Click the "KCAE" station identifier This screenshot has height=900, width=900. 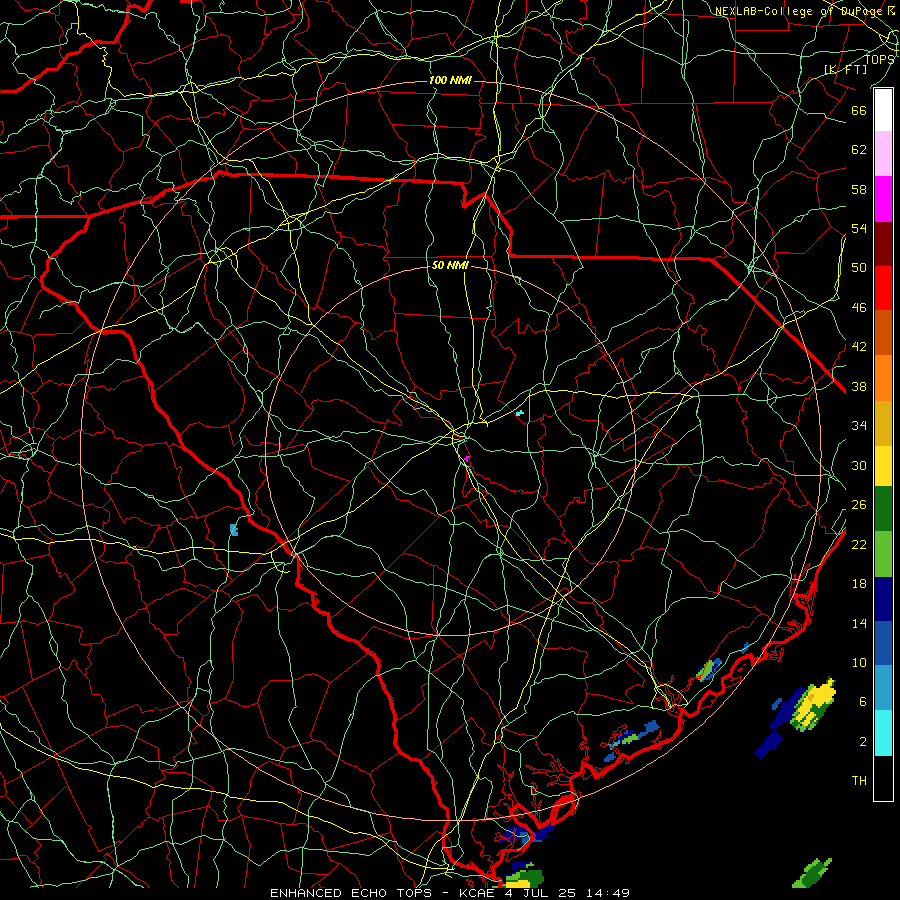pos(476,893)
